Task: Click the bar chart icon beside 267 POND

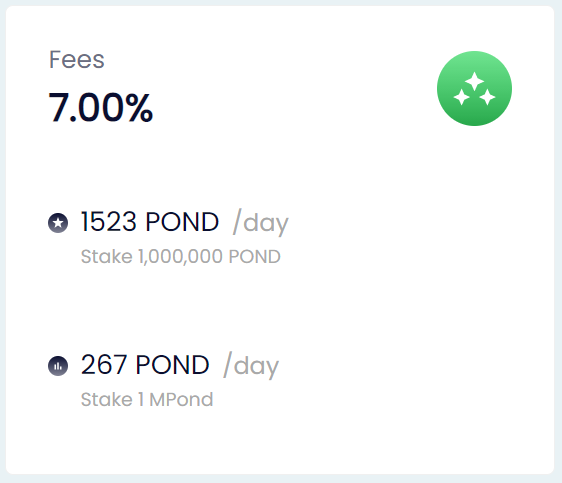Action: [58, 366]
